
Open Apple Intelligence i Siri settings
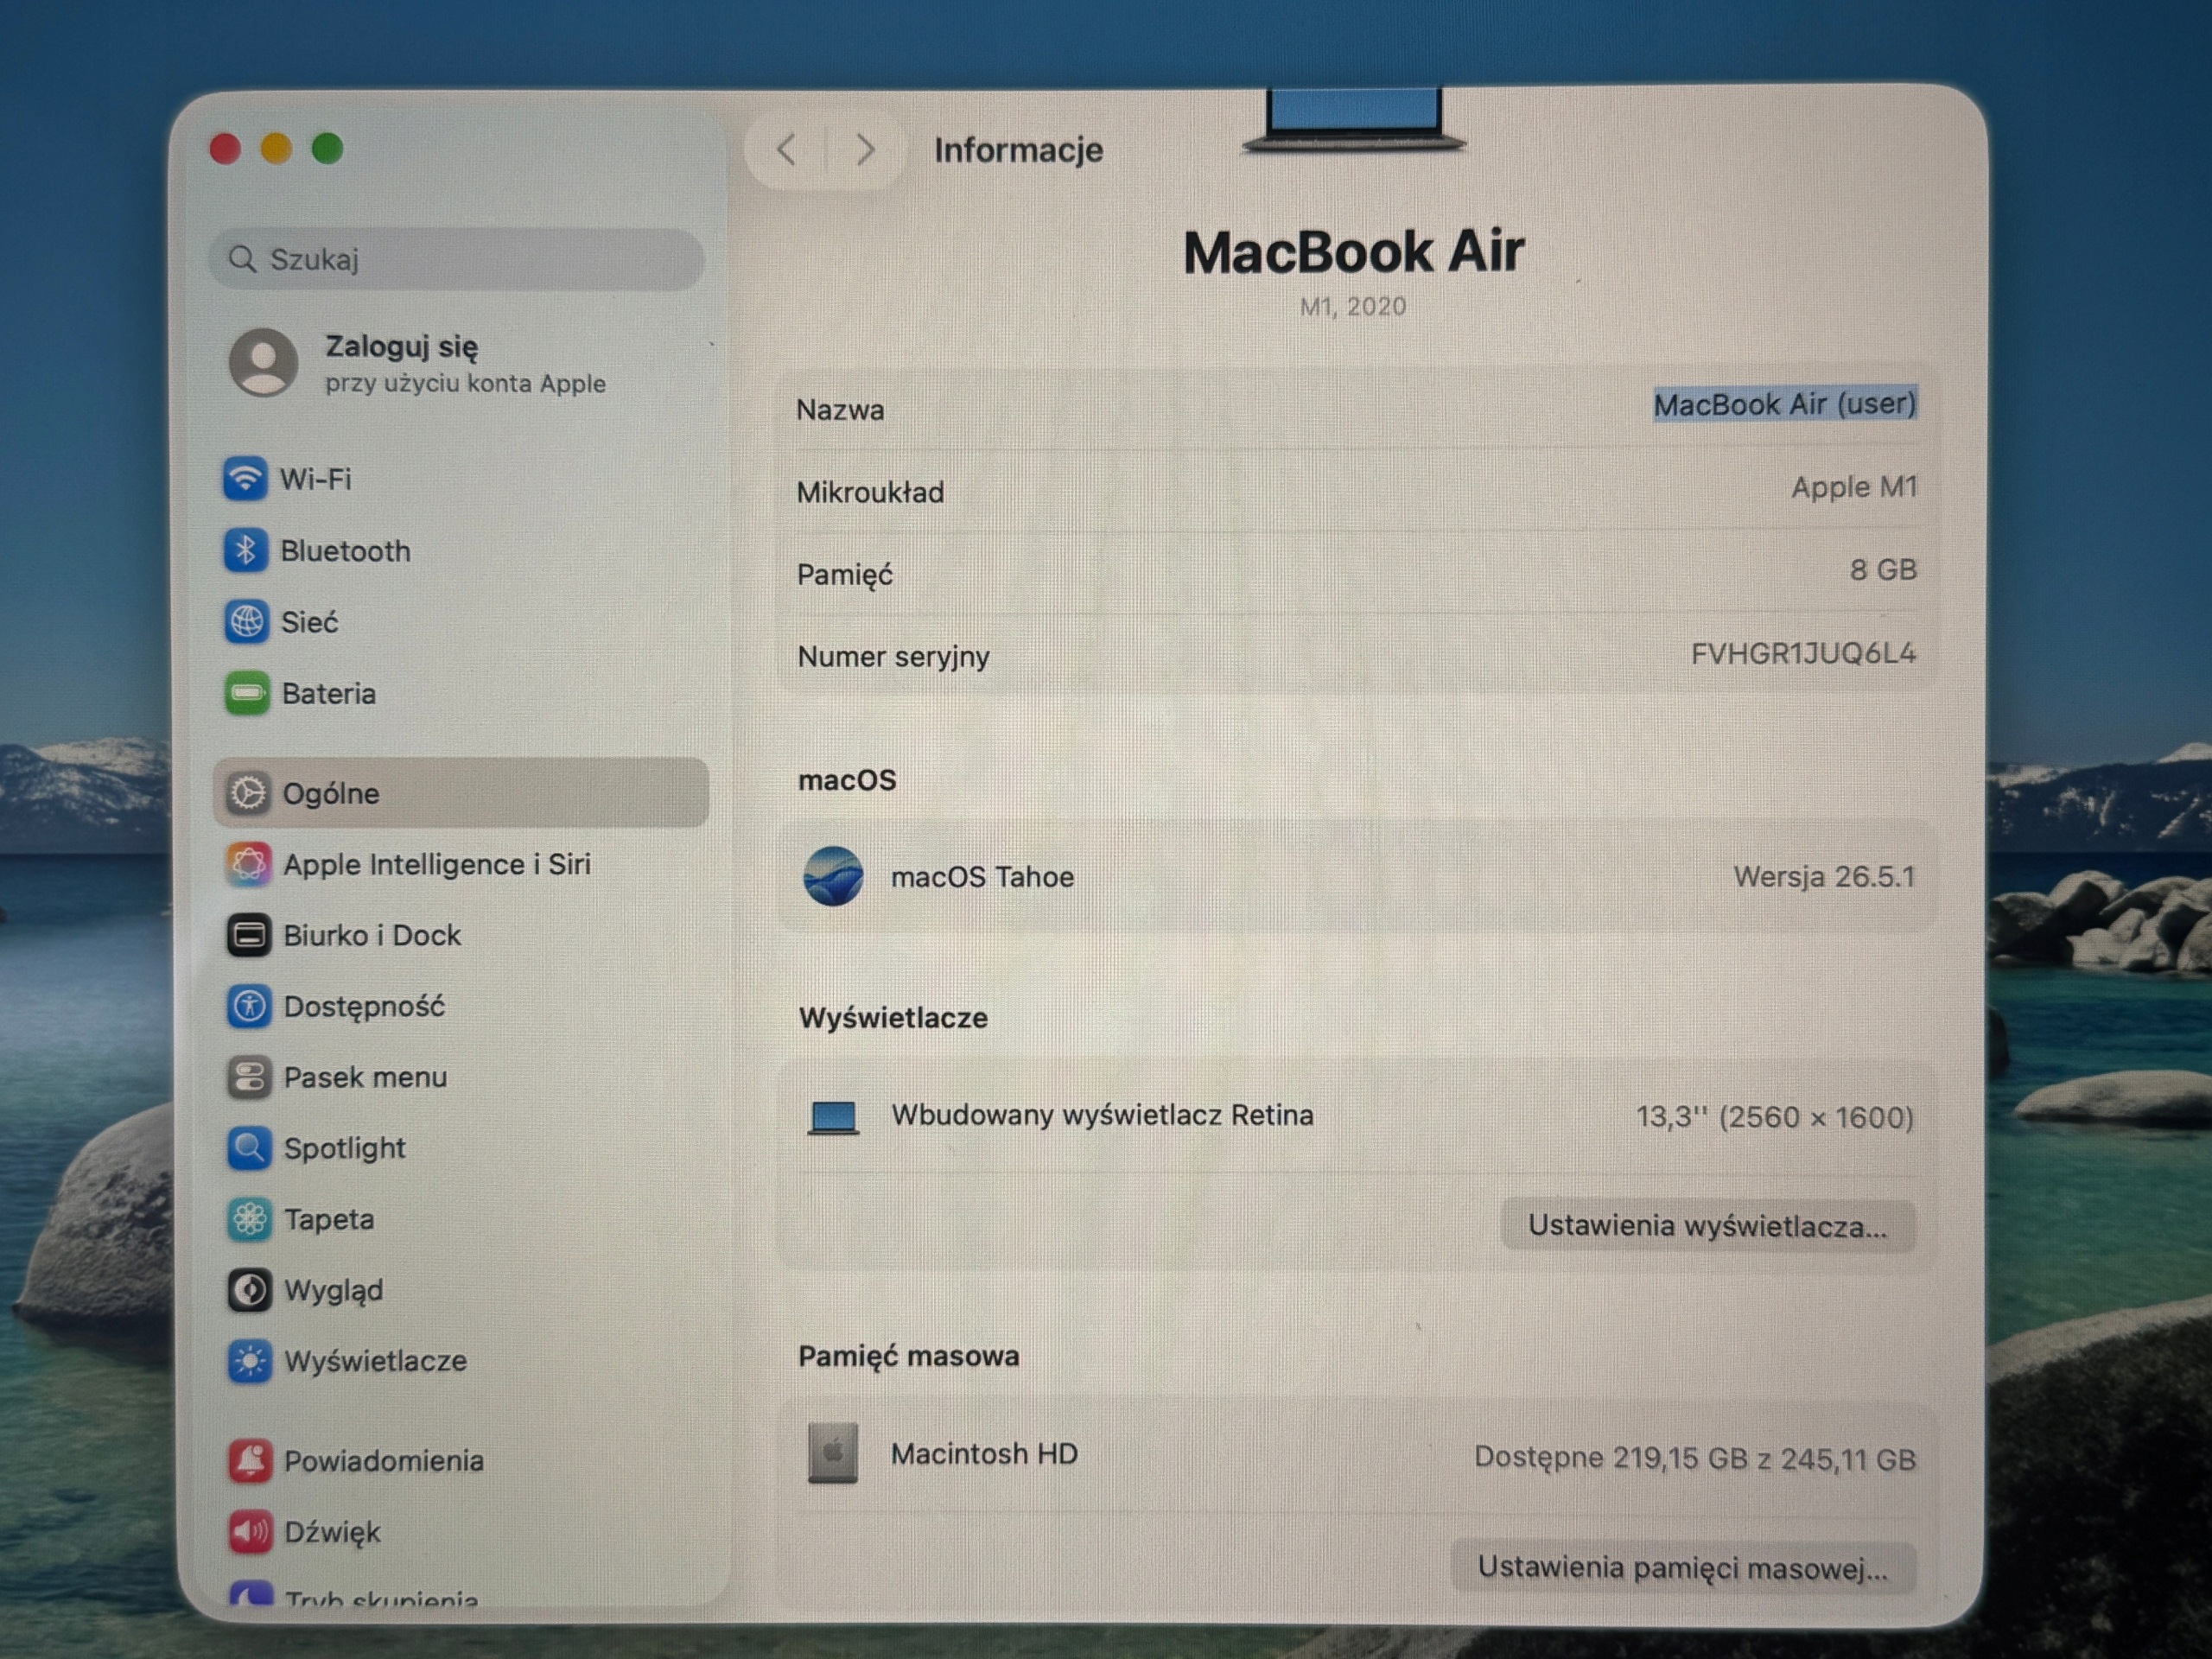[x=461, y=864]
